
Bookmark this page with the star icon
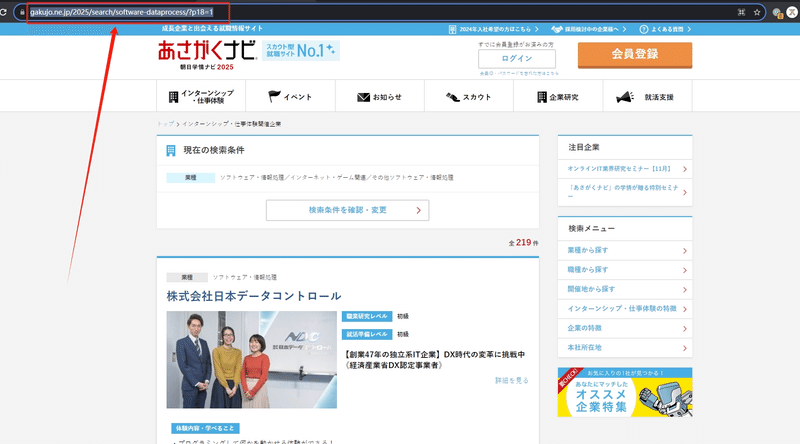757,12
